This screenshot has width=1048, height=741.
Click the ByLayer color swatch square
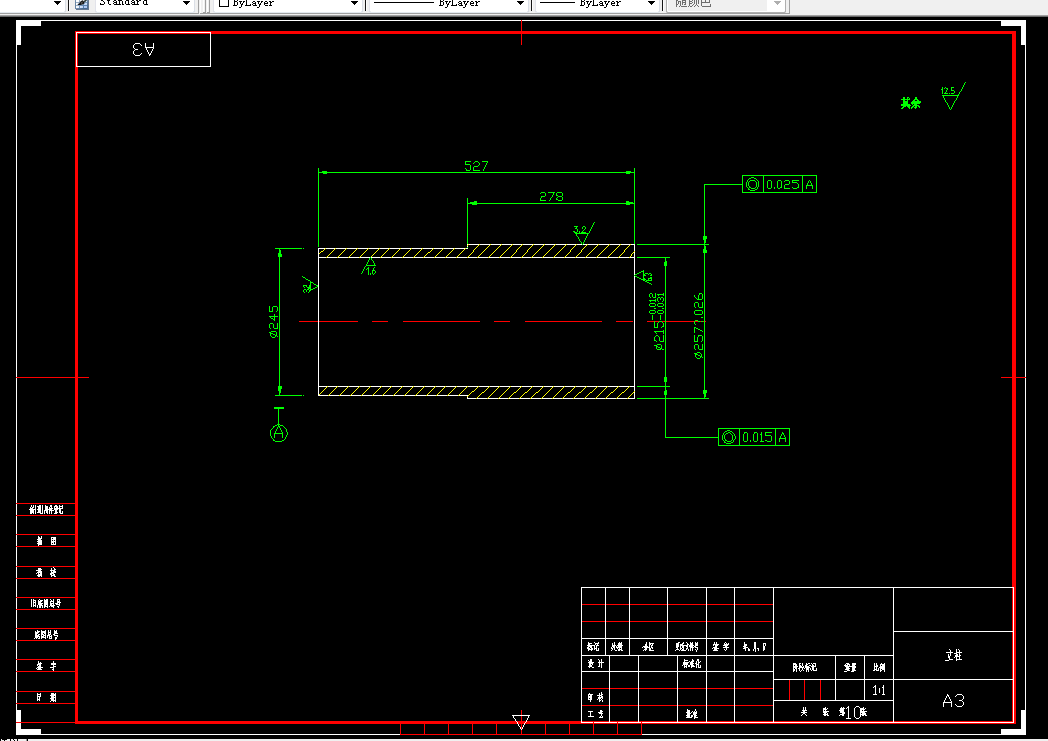point(225,3)
